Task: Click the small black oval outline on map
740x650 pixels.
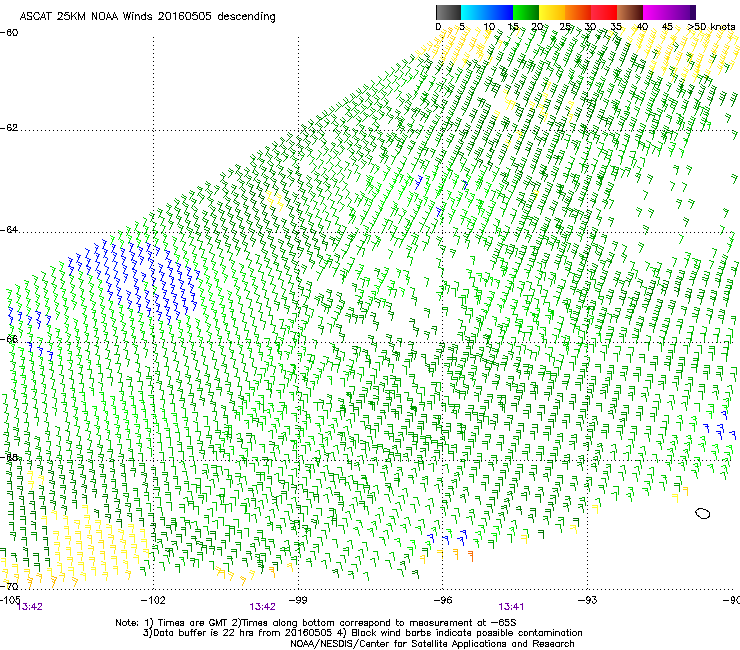Action: 703,514
